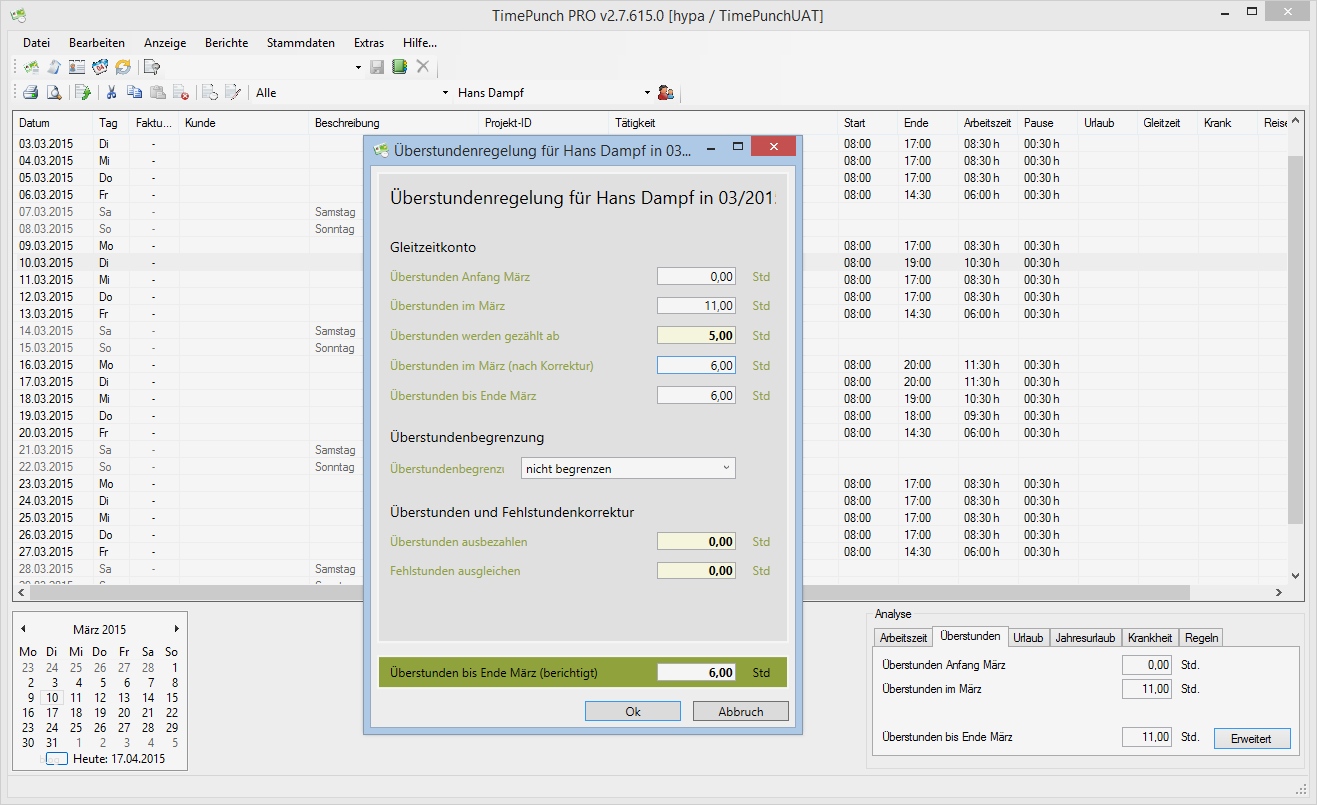This screenshot has height=805, width=1317.
Task: Click the calendar icon in the top toolbar
Action: pyautogui.click(x=100, y=67)
